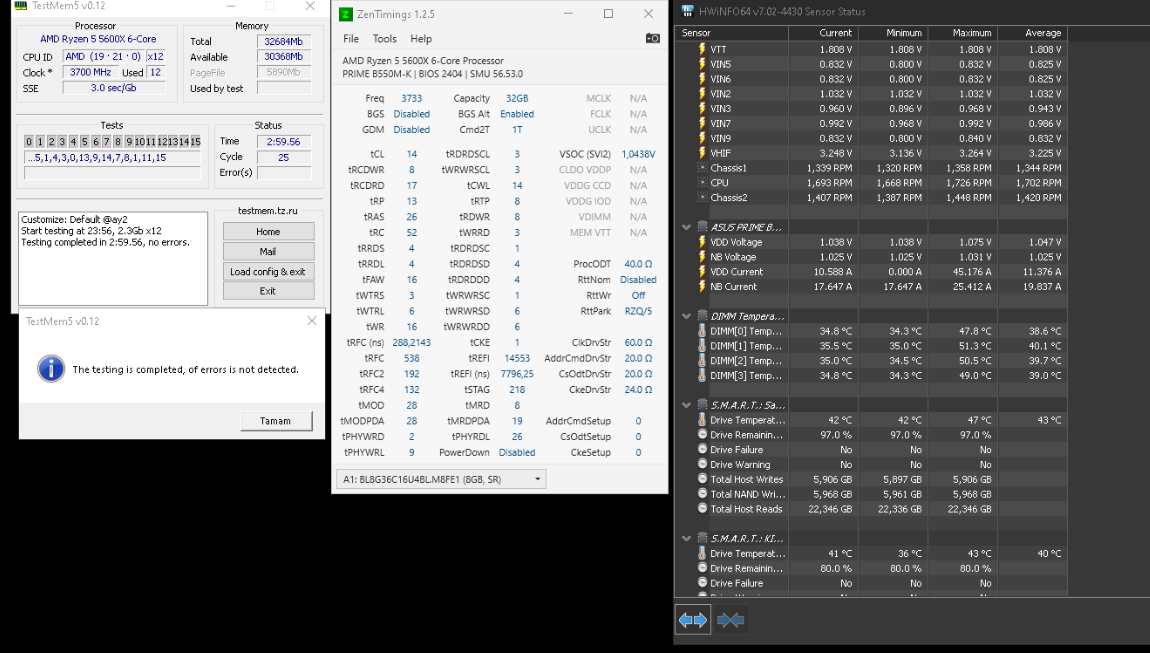1150x653 pixels.
Task: Click the testmem.tz.ru label
Action: 268,211
